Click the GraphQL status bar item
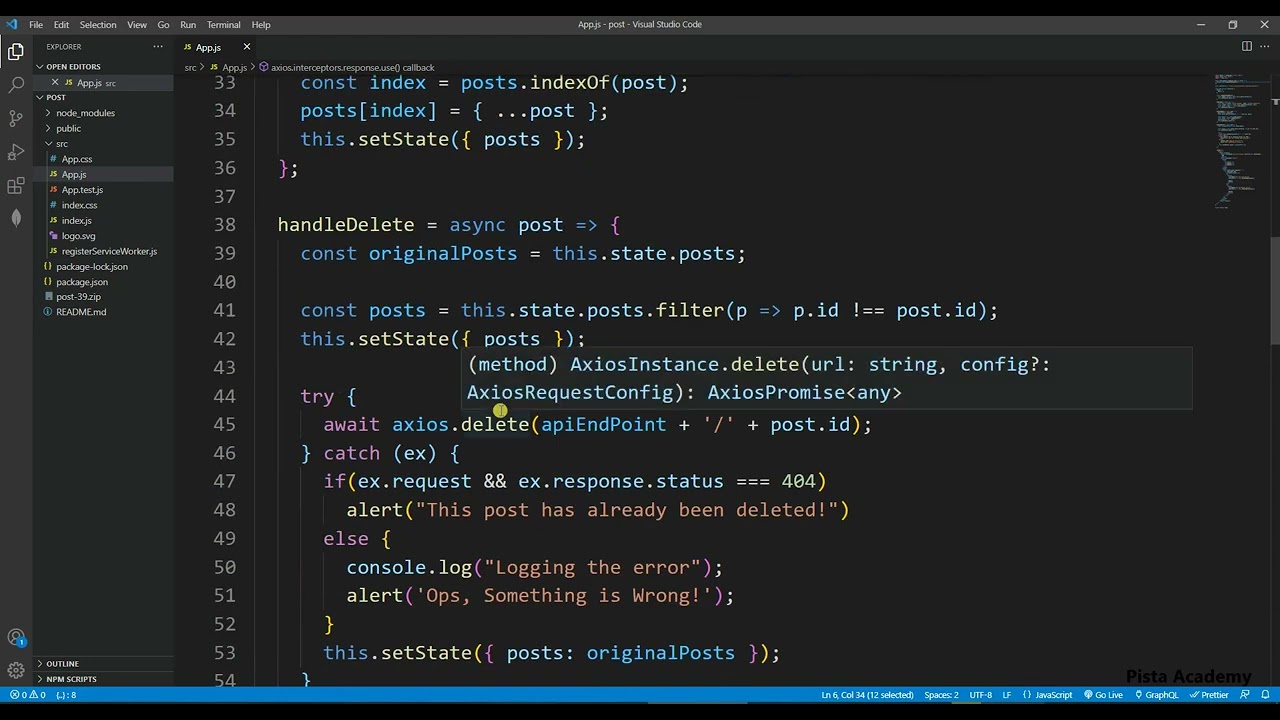The height and width of the screenshot is (720, 1280). coord(1155,695)
